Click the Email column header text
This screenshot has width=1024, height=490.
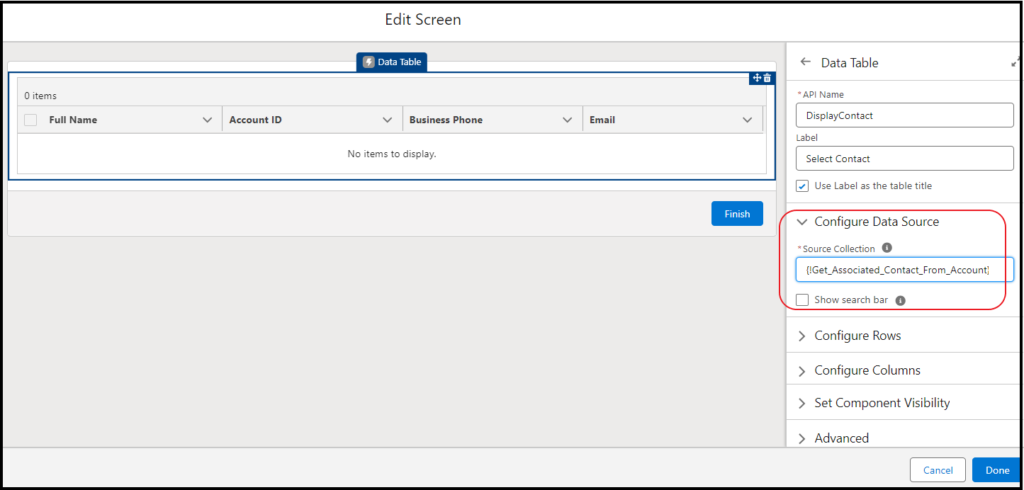[x=602, y=120]
